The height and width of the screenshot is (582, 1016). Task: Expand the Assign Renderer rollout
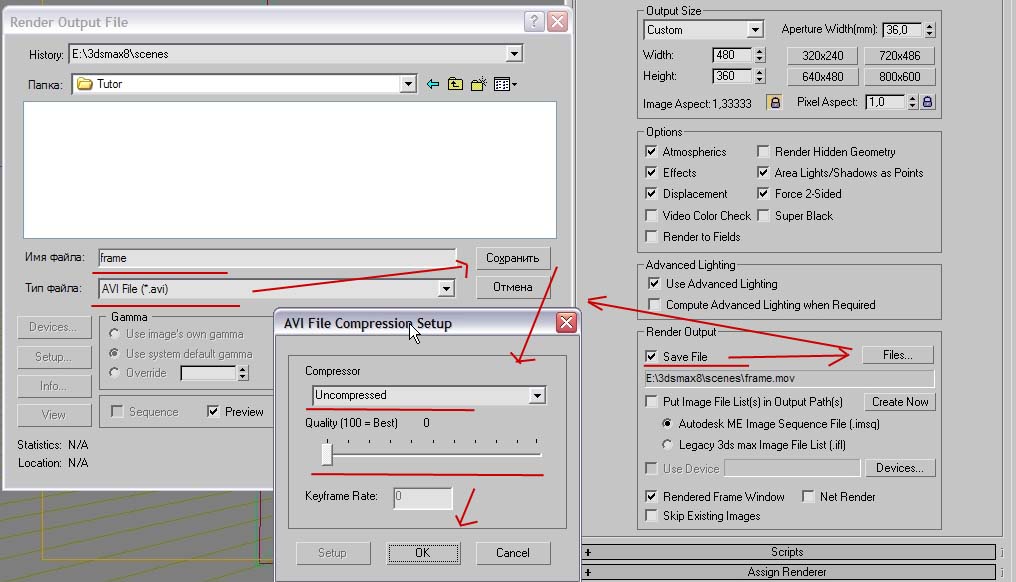[x=787, y=572]
